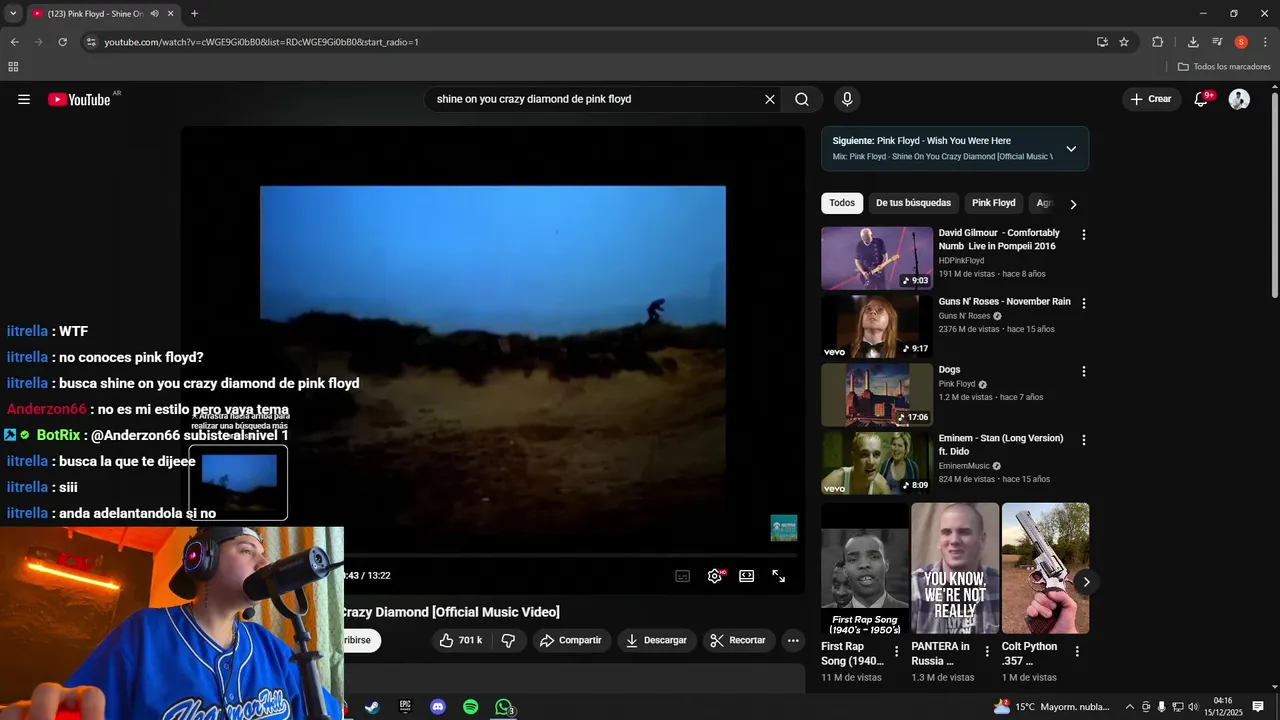Open options for Comfortably Numb video

click(x=1083, y=235)
